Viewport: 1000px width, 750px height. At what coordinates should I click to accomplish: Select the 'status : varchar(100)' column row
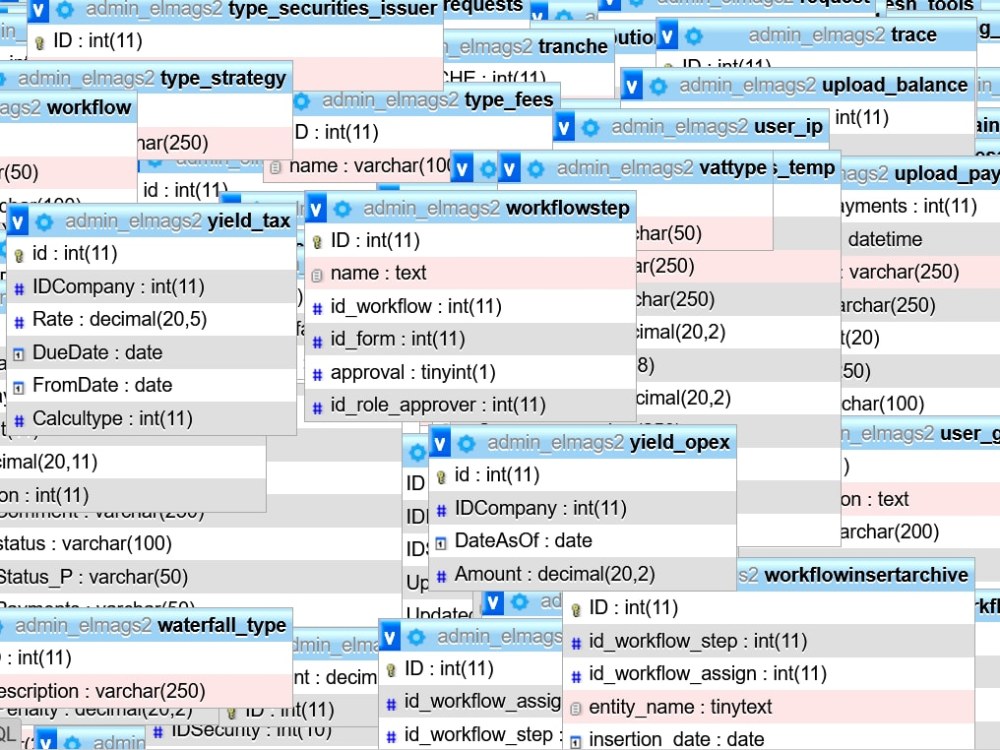click(200, 543)
